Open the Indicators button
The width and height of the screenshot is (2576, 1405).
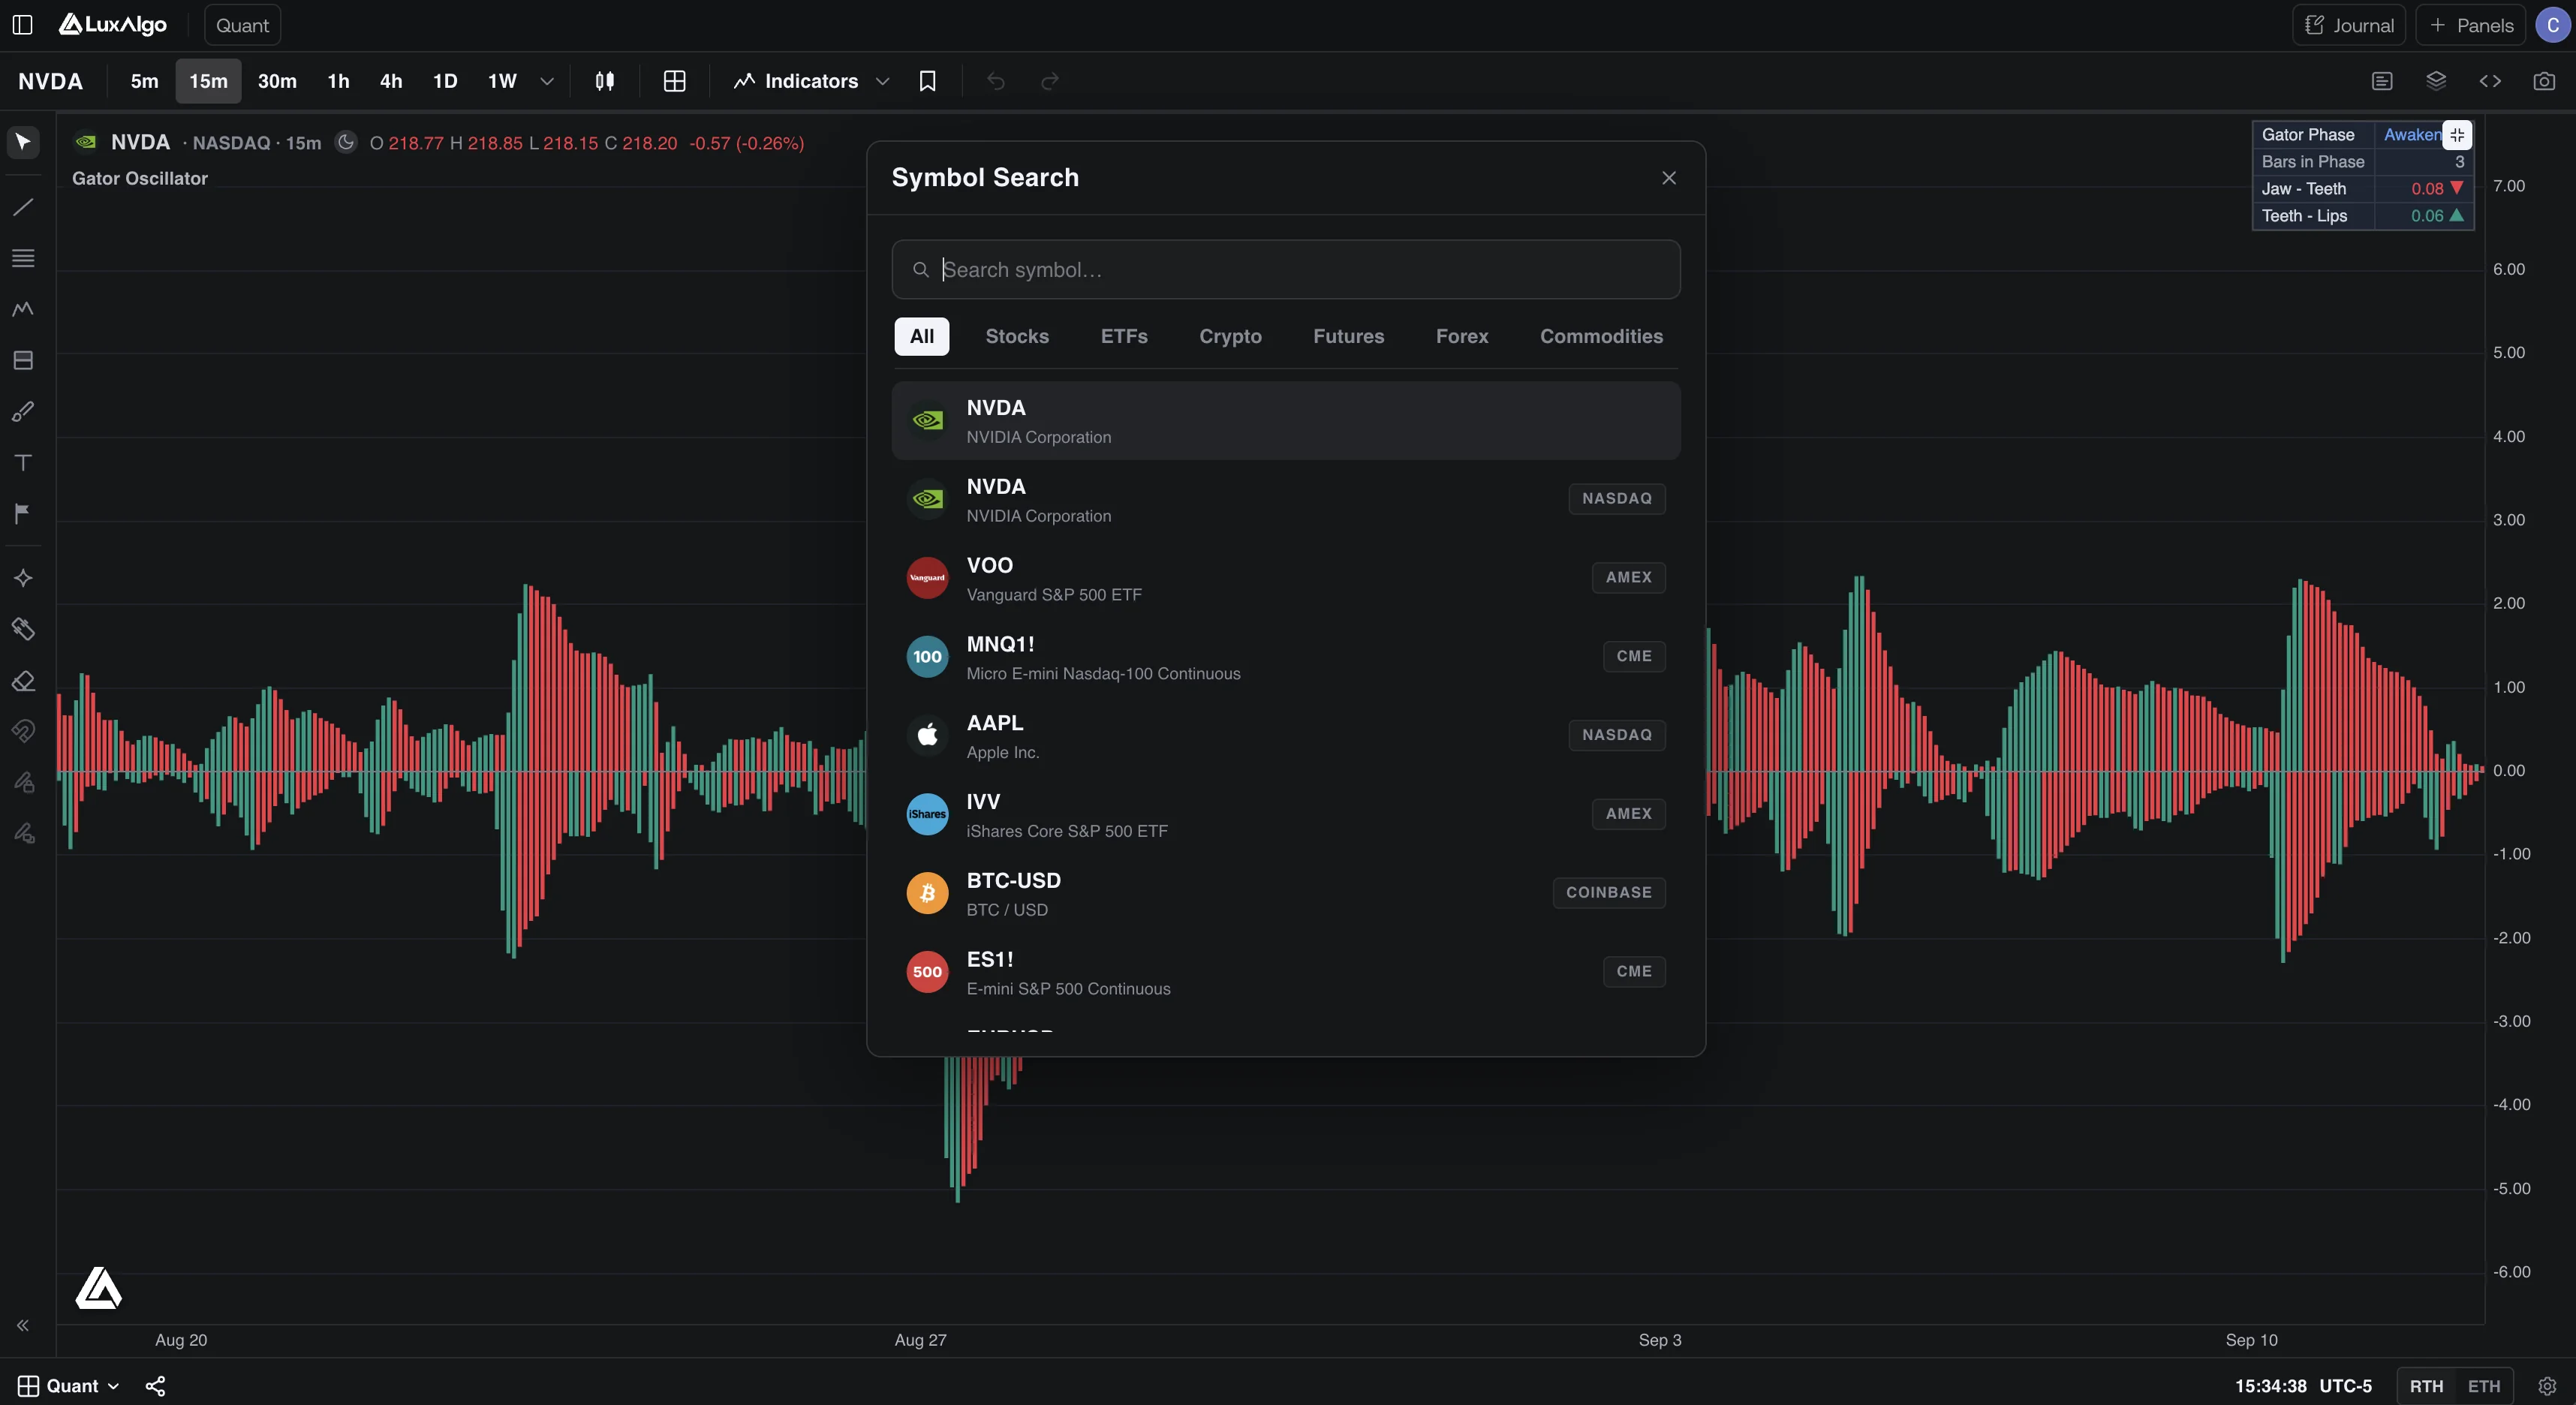click(796, 81)
